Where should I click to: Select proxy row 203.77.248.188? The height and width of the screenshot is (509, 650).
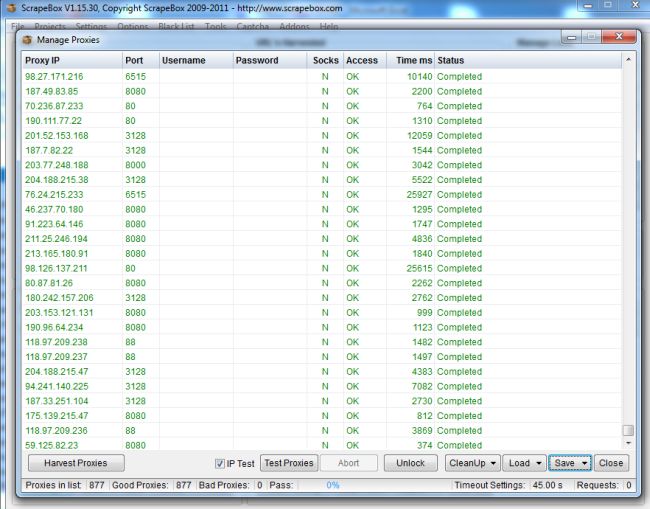pyautogui.click(x=322, y=165)
